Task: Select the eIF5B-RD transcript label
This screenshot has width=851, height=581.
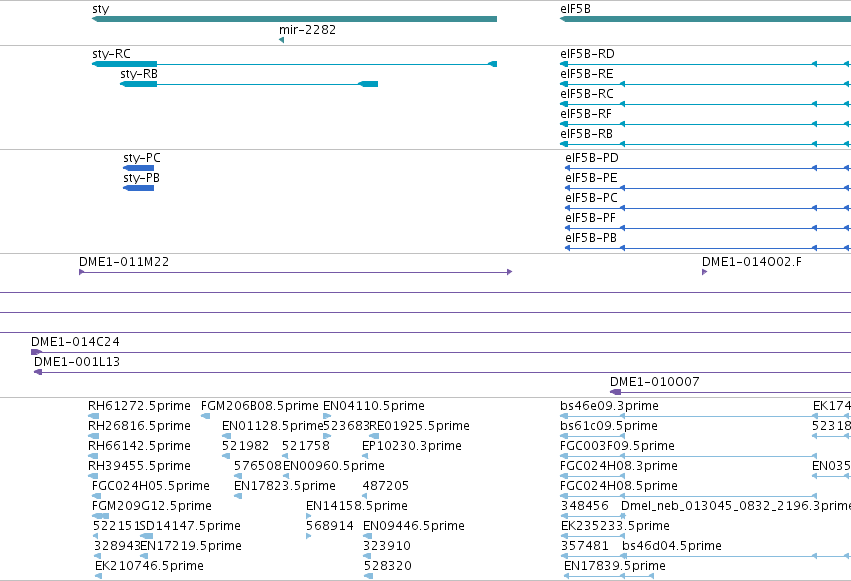Action: coord(587,54)
